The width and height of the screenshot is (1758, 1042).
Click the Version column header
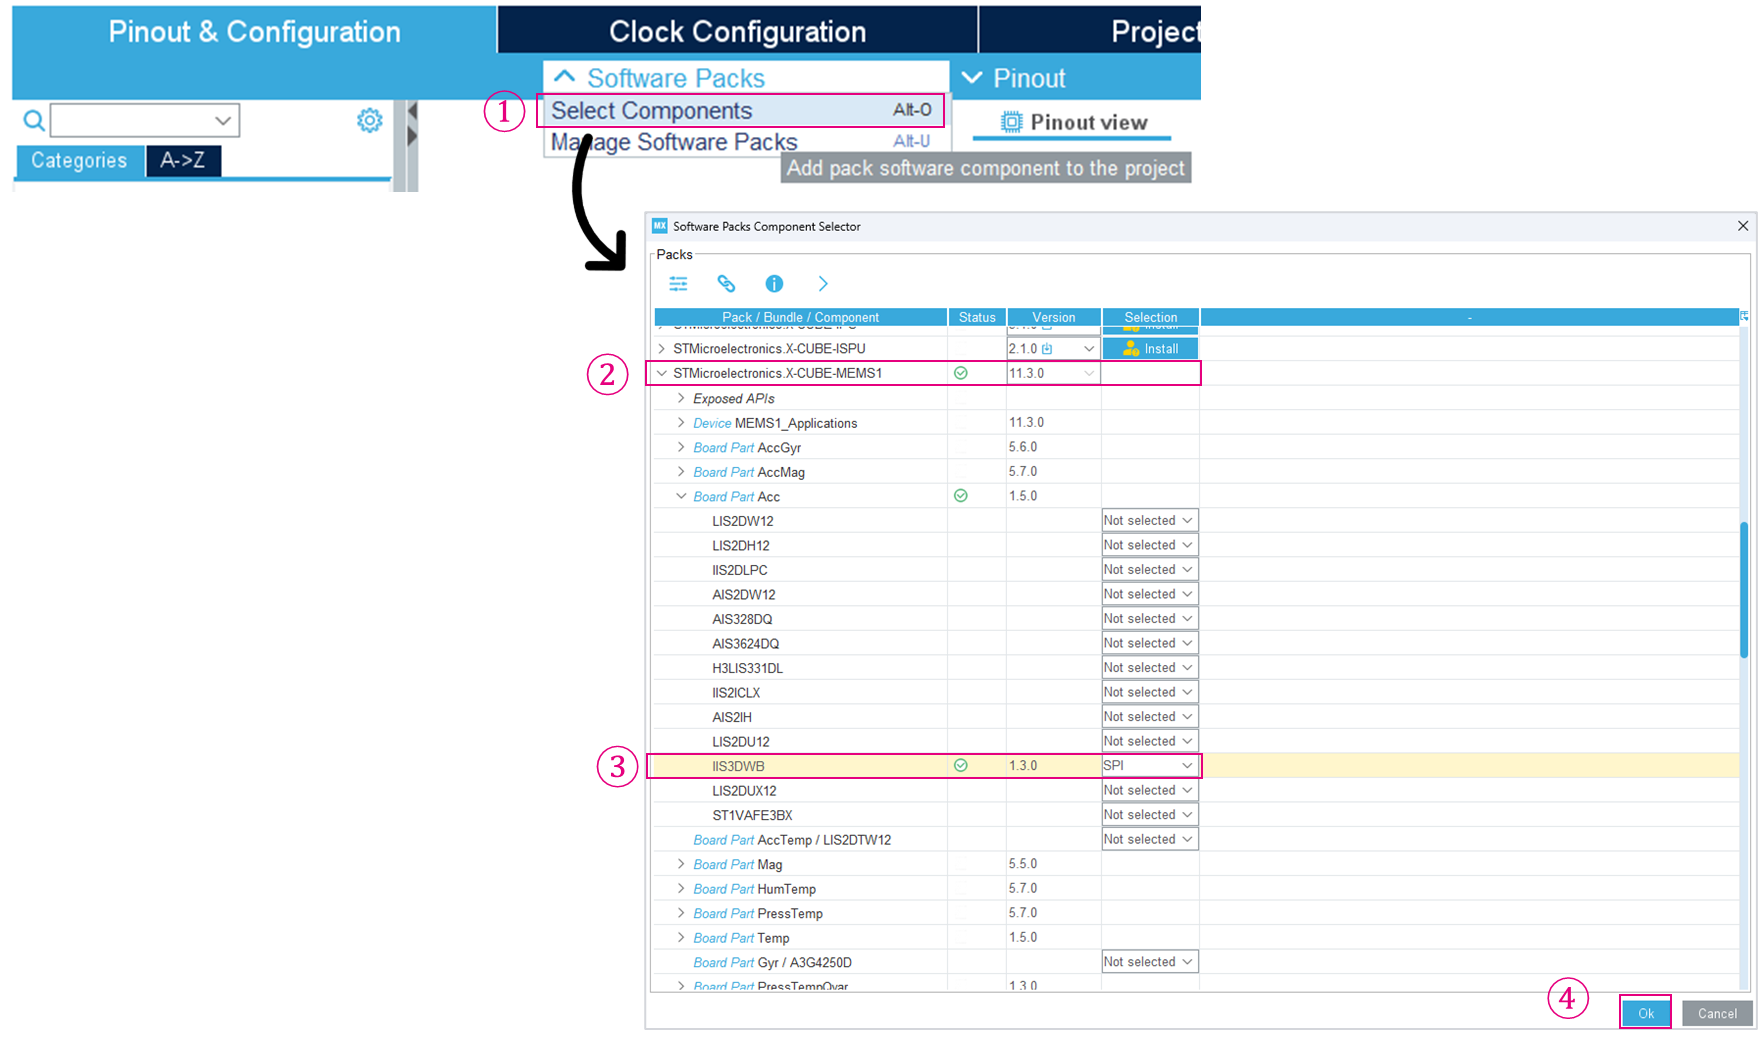click(x=1054, y=317)
